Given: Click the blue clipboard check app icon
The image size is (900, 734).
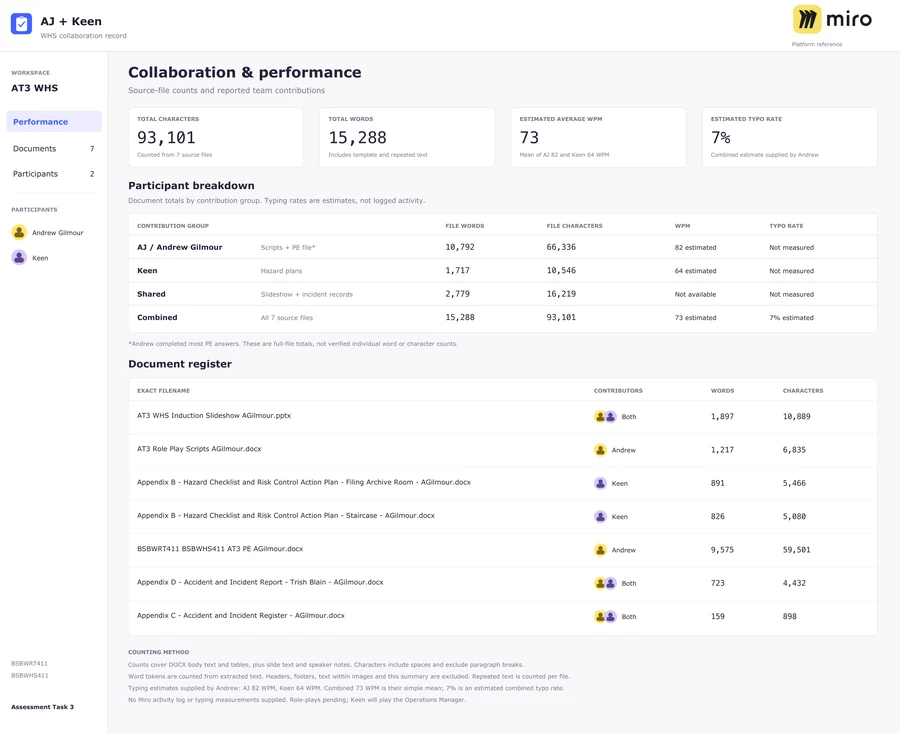Looking at the screenshot, I should (21, 24).
